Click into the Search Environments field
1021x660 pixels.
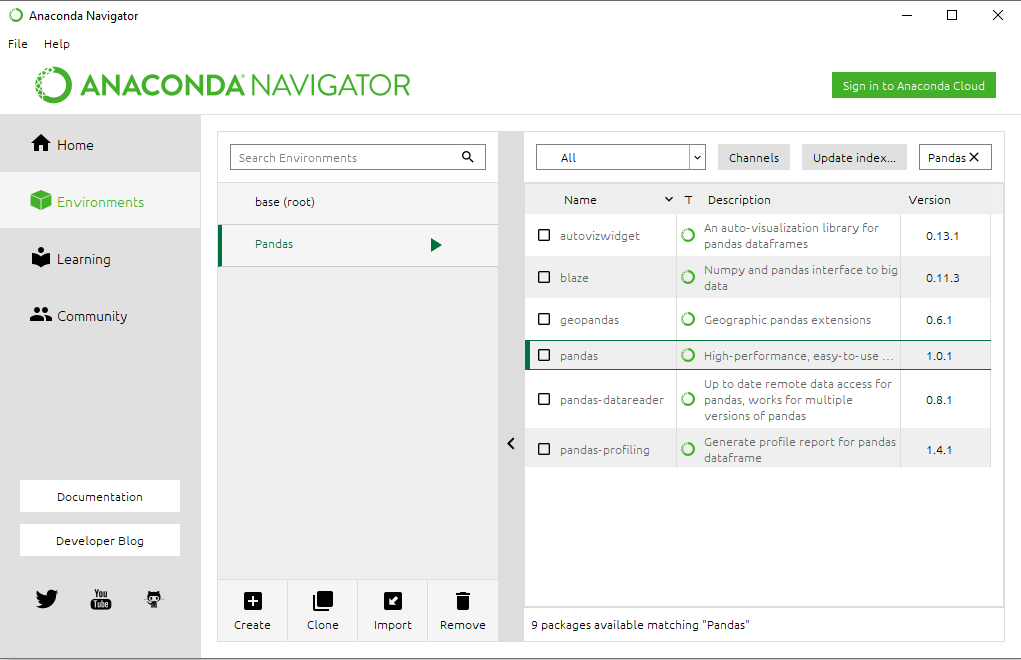click(x=357, y=157)
